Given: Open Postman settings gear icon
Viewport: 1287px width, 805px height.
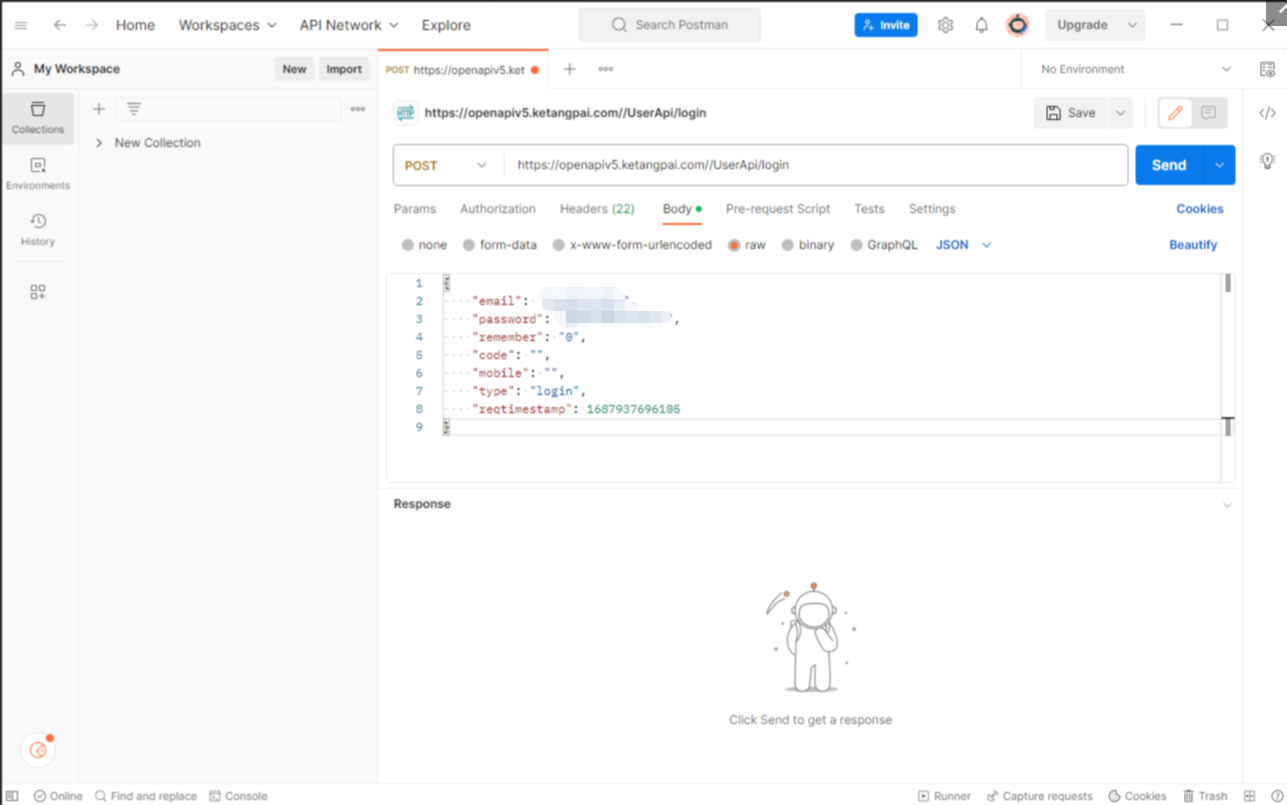Looking at the screenshot, I should [x=945, y=25].
